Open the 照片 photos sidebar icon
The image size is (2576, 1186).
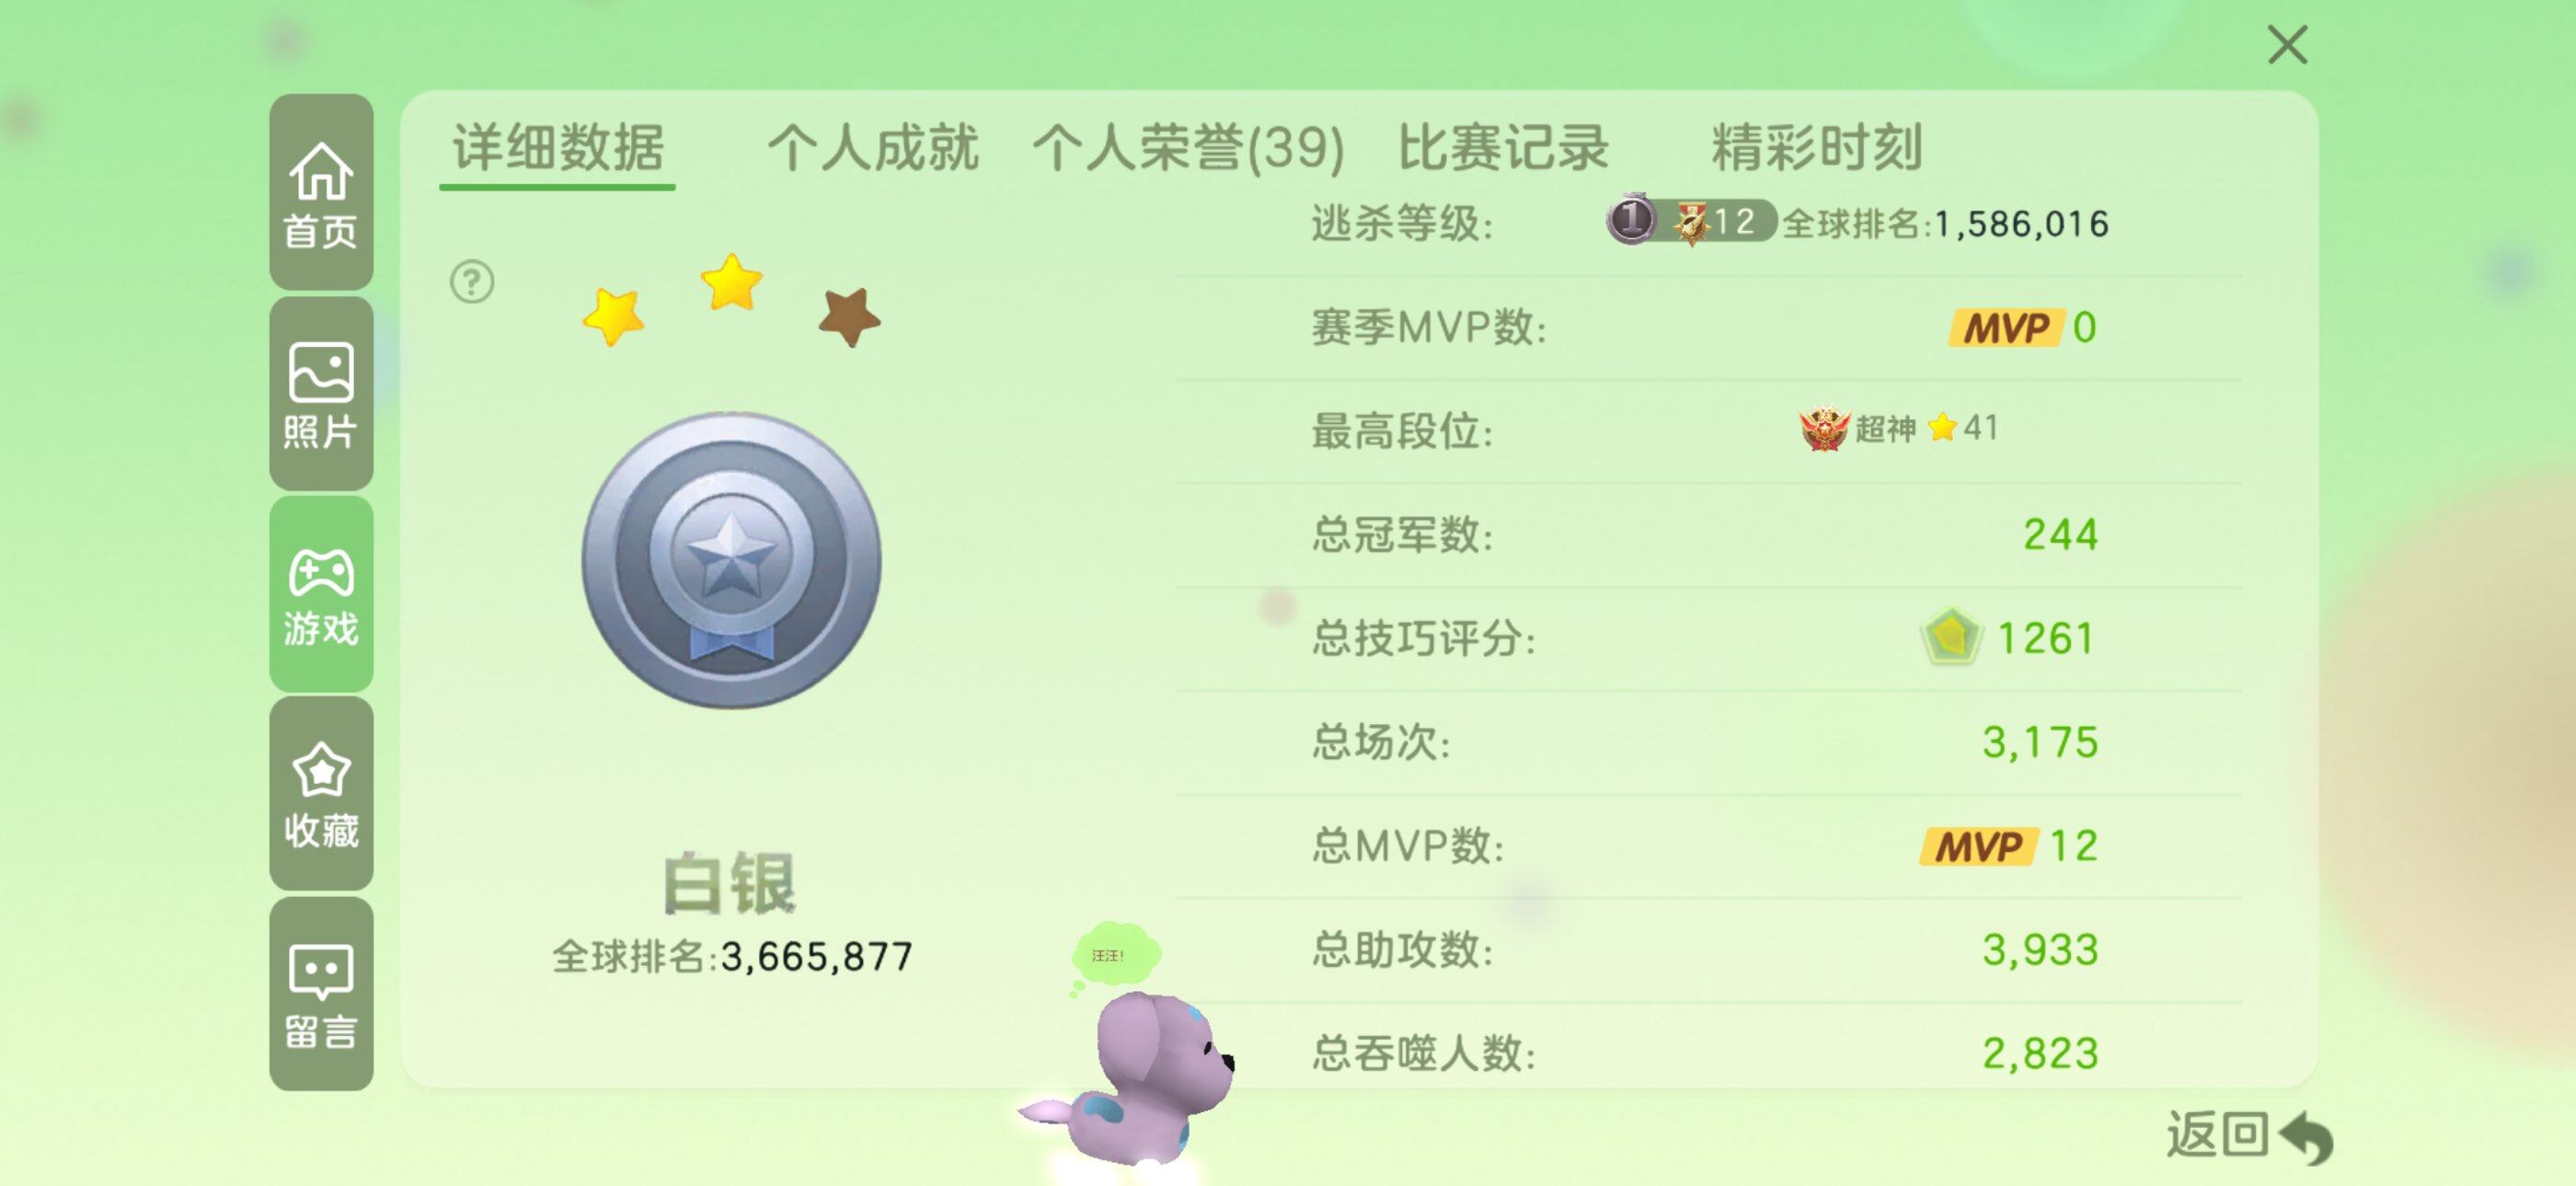pos(321,394)
